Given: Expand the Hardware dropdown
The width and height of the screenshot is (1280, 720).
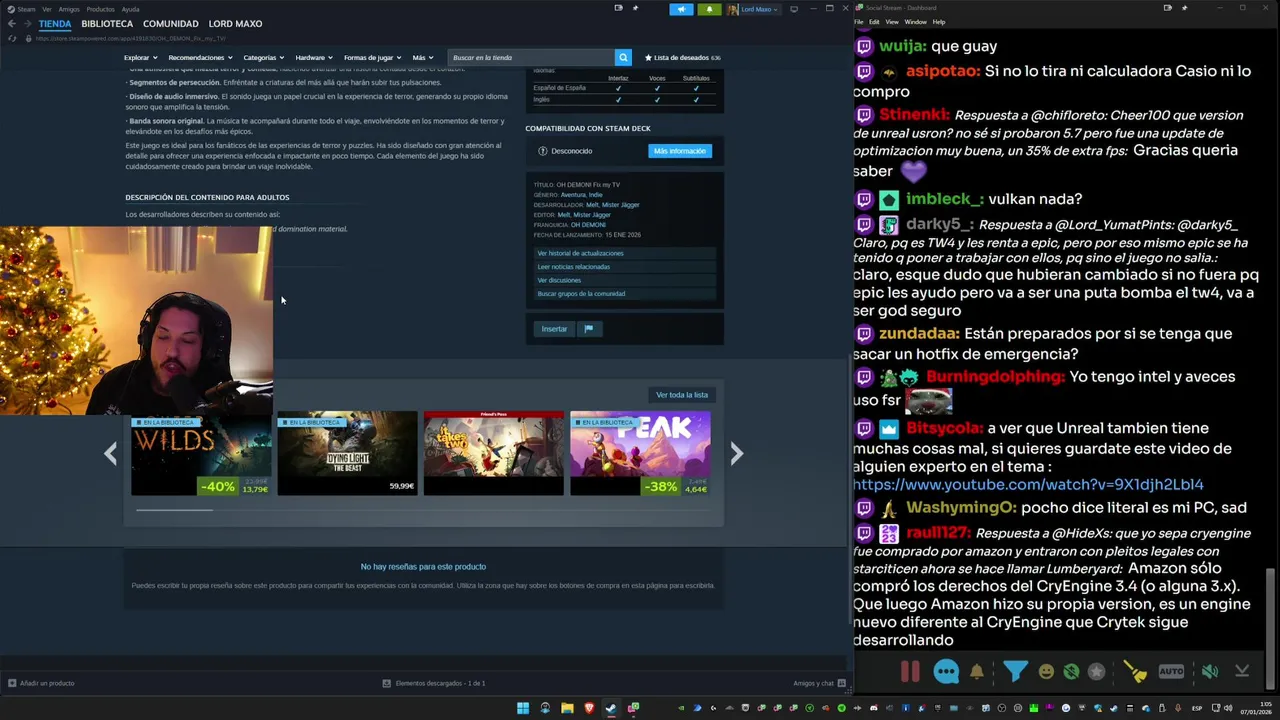Looking at the screenshot, I should [x=313, y=58].
